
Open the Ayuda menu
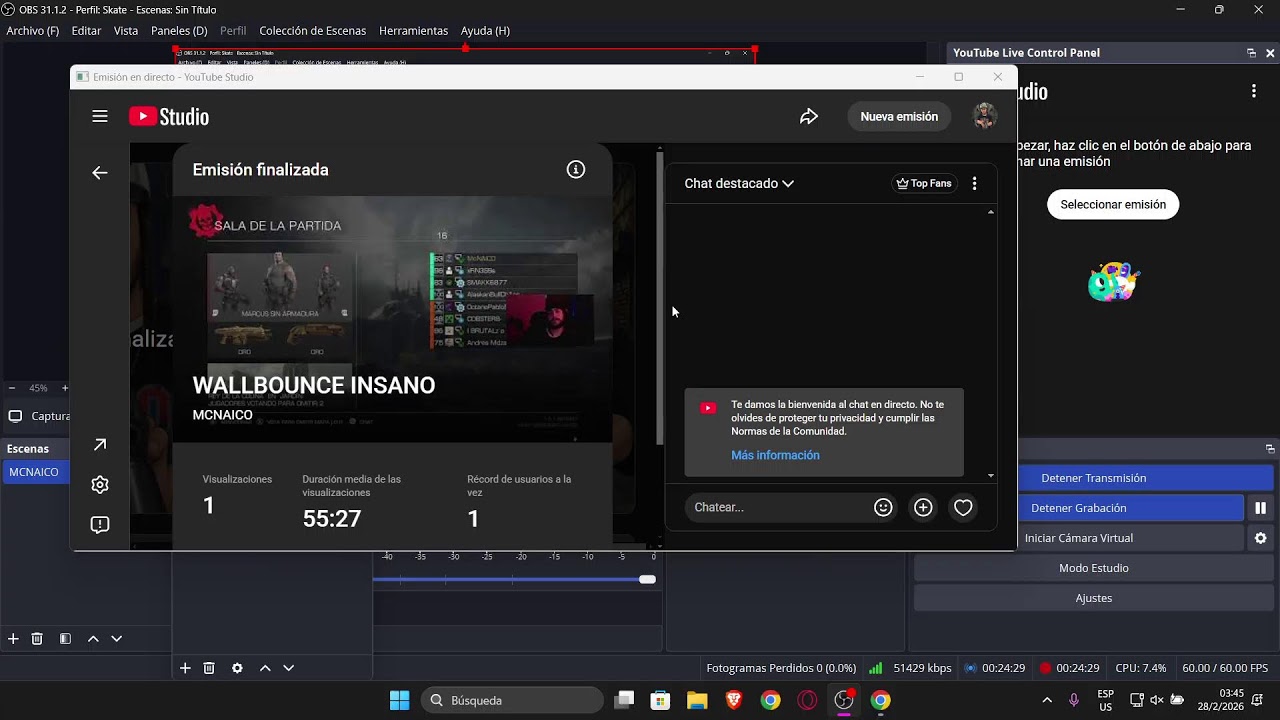tap(485, 31)
